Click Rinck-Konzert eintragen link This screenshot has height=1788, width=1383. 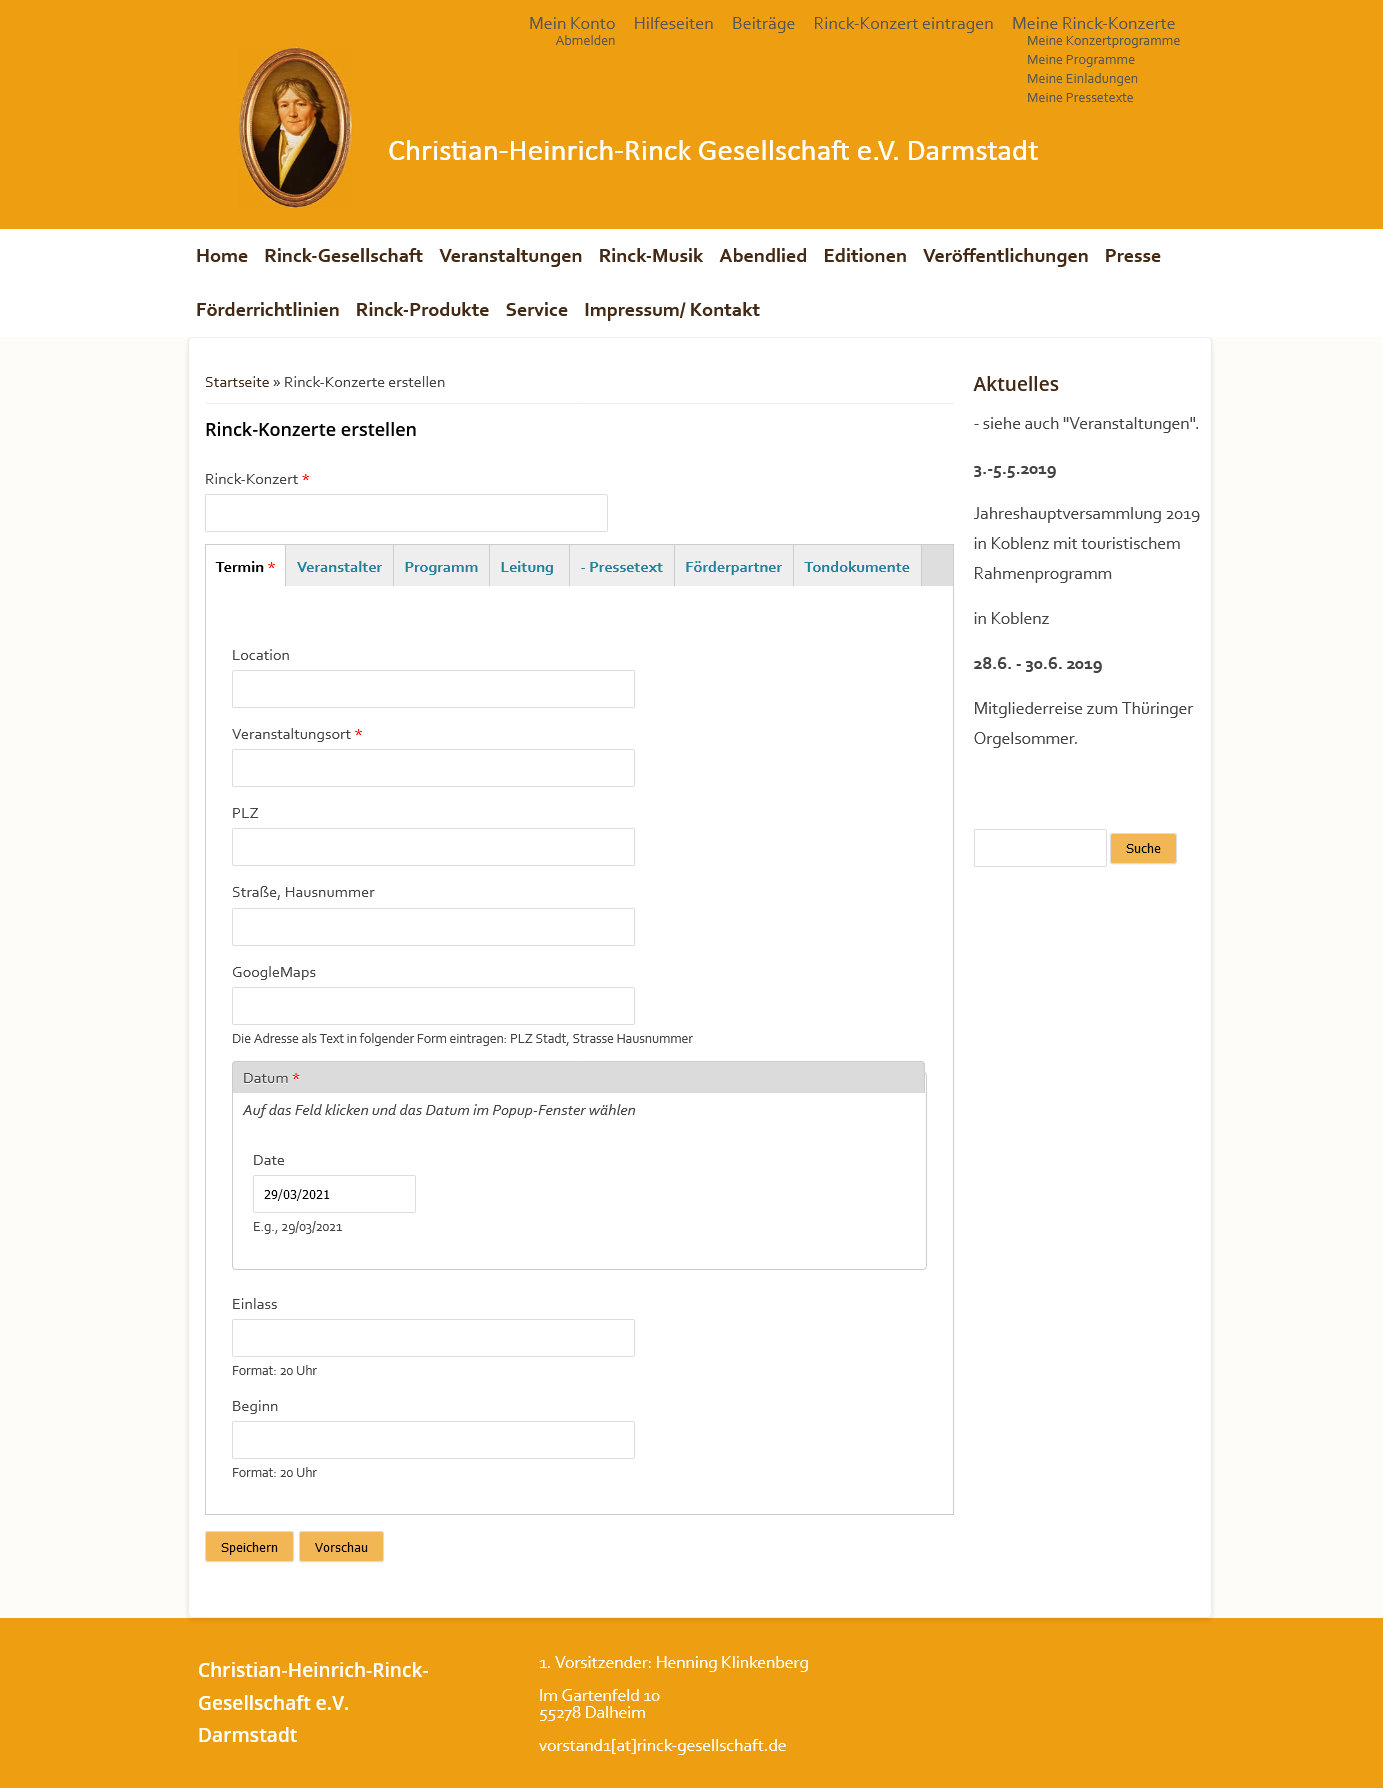coord(903,23)
